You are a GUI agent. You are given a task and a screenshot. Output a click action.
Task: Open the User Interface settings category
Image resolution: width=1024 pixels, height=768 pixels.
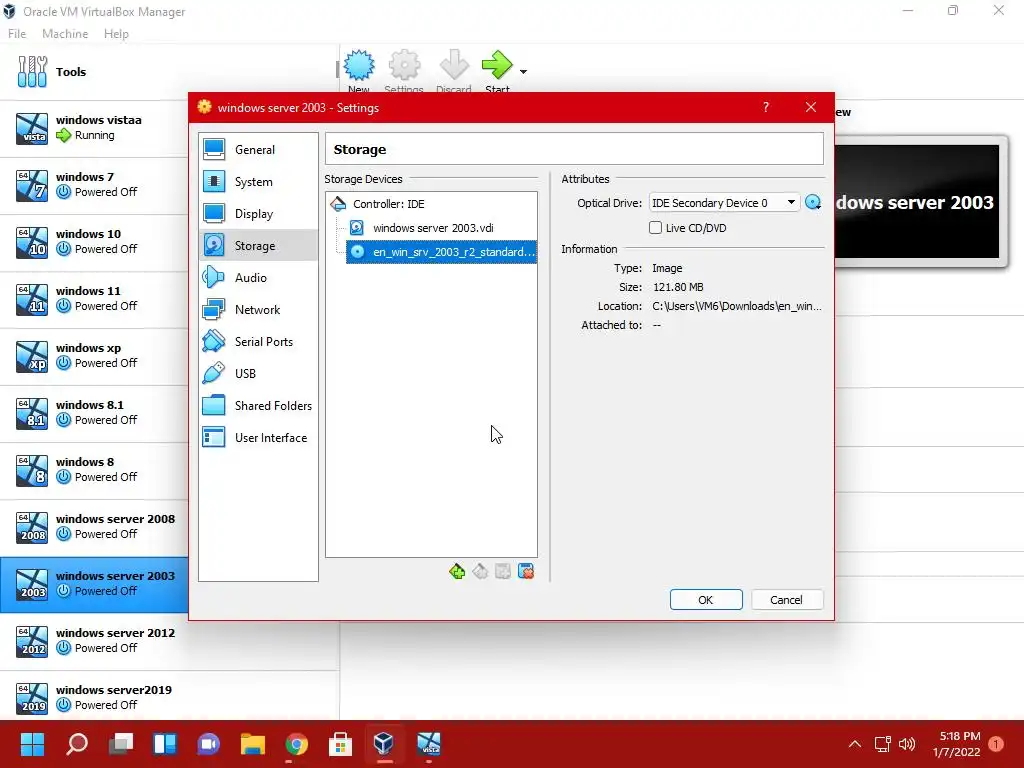tap(258, 438)
